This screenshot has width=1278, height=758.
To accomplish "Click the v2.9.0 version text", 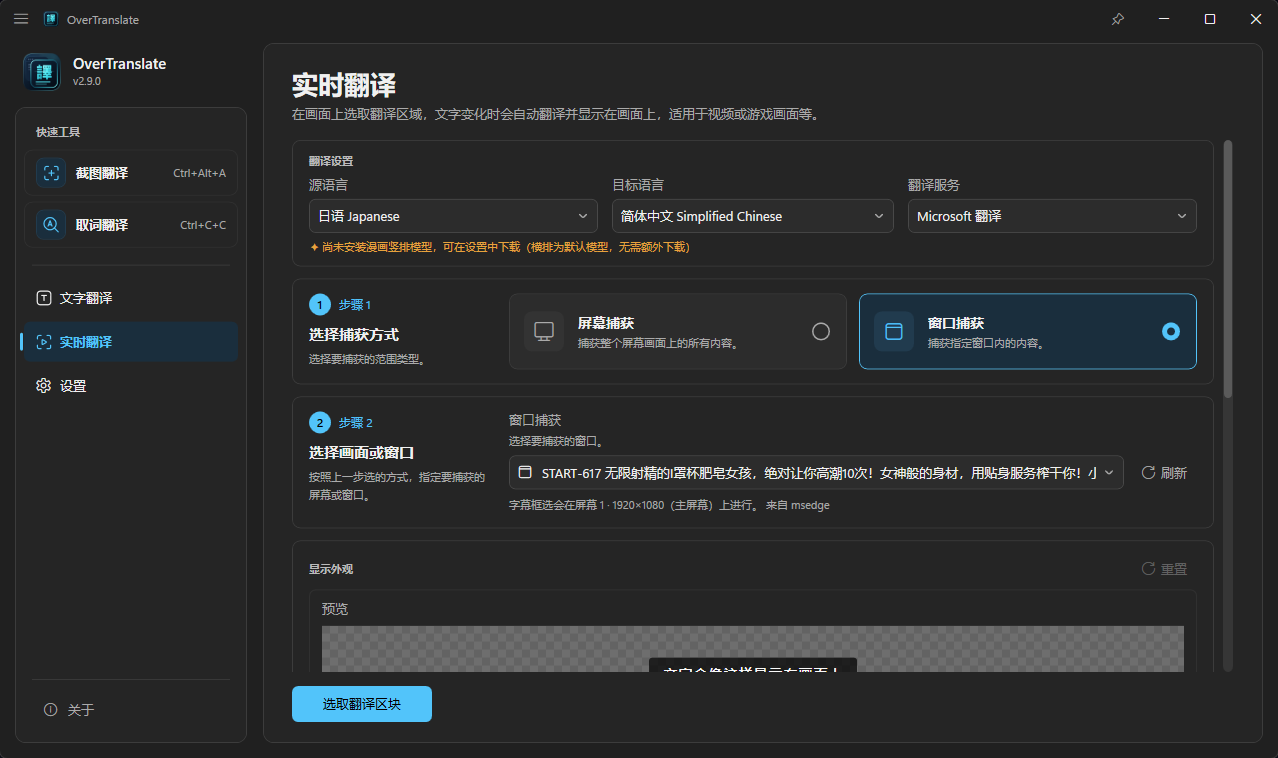I will click(87, 81).
